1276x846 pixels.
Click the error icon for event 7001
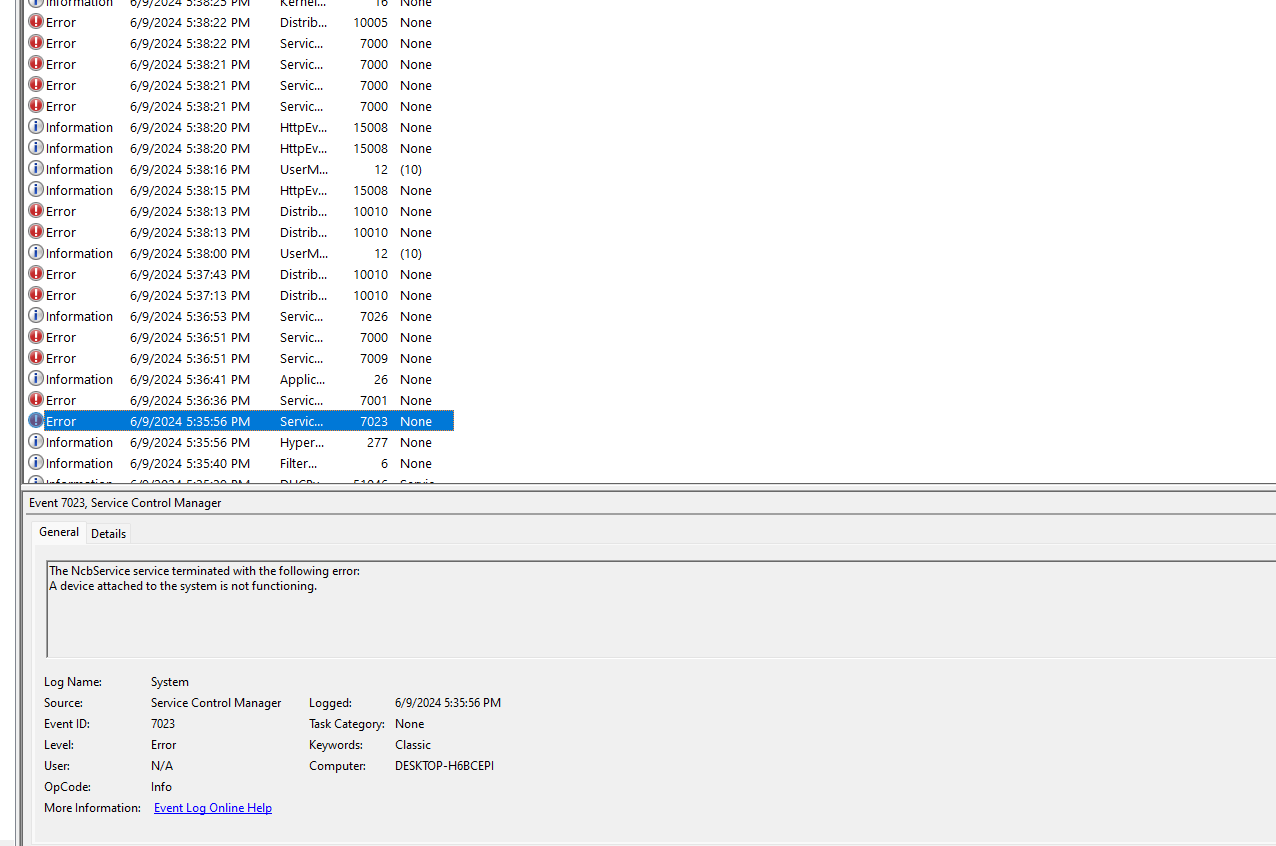point(36,400)
